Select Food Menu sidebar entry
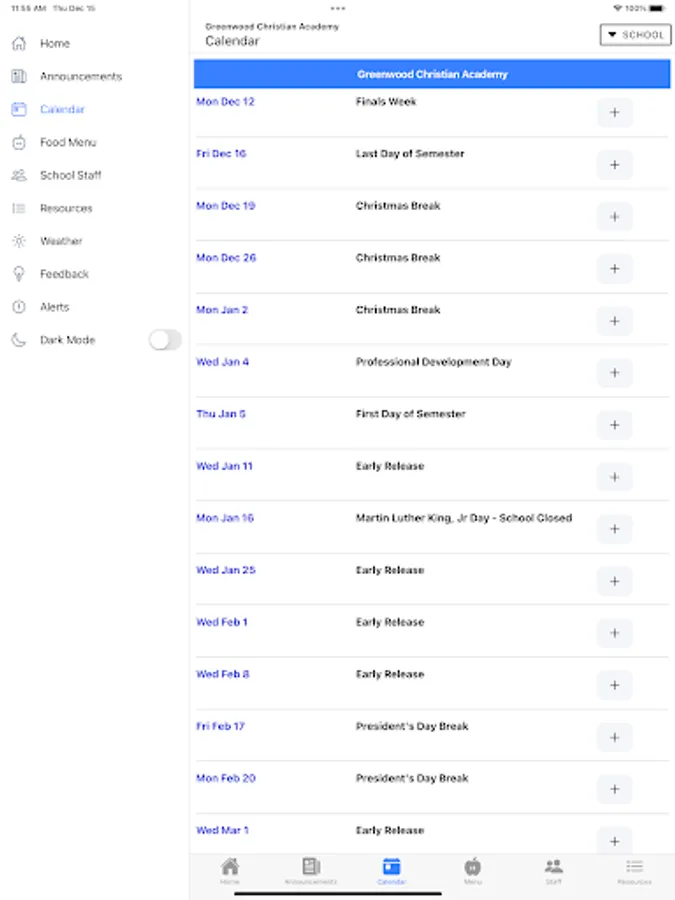The height and width of the screenshot is (900, 675). click(68, 142)
